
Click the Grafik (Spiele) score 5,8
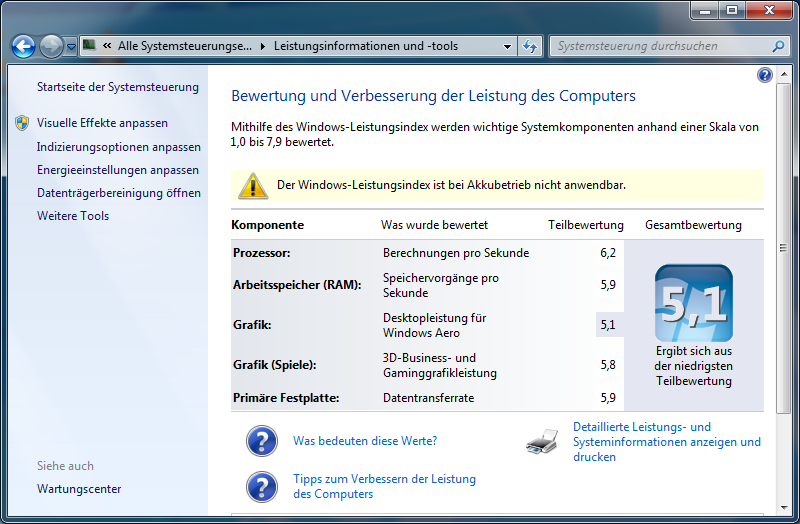click(608, 365)
